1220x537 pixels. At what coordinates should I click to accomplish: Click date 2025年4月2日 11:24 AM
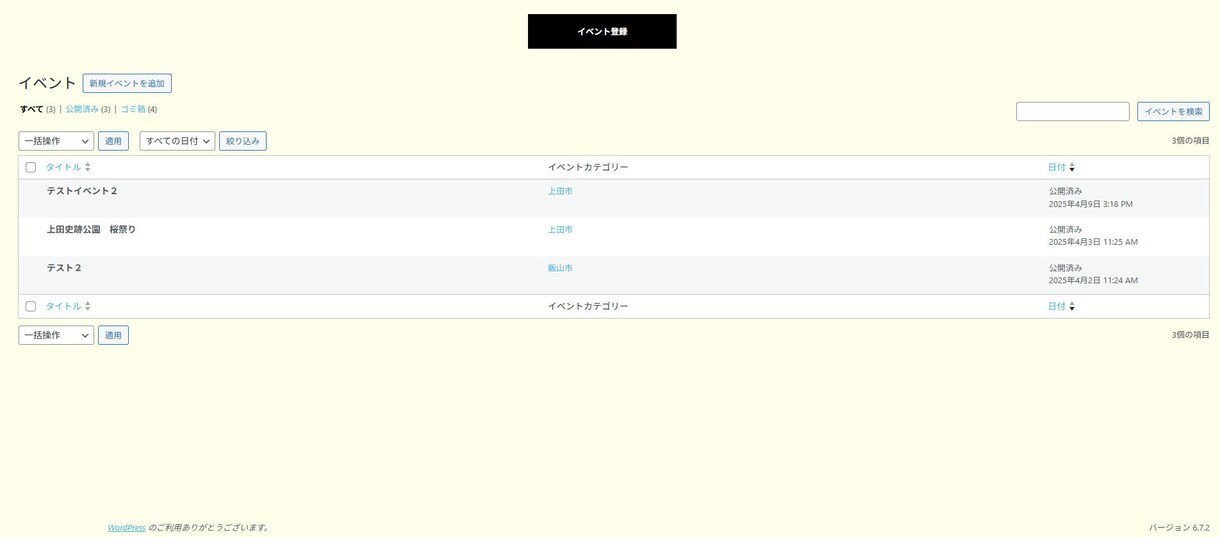(1093, 280)
